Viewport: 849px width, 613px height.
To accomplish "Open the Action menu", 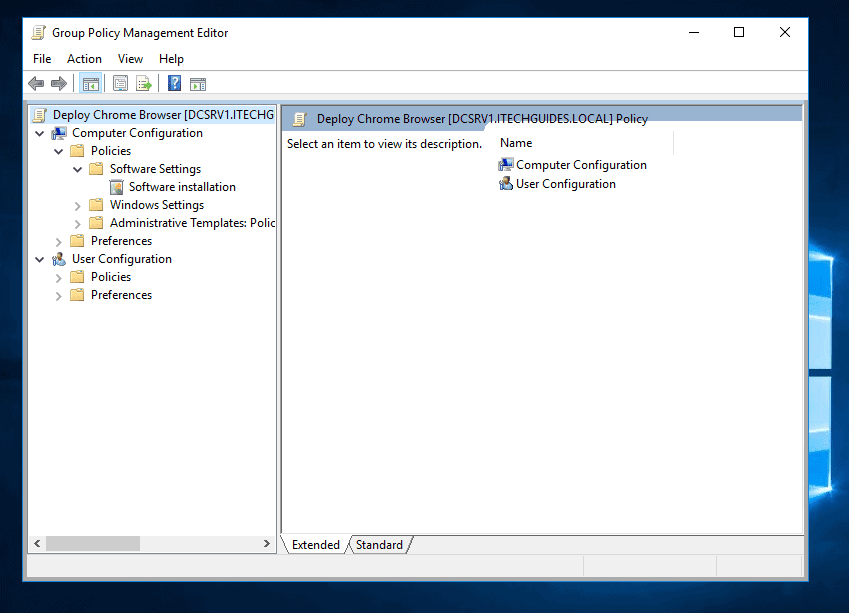I will (84, 59).
